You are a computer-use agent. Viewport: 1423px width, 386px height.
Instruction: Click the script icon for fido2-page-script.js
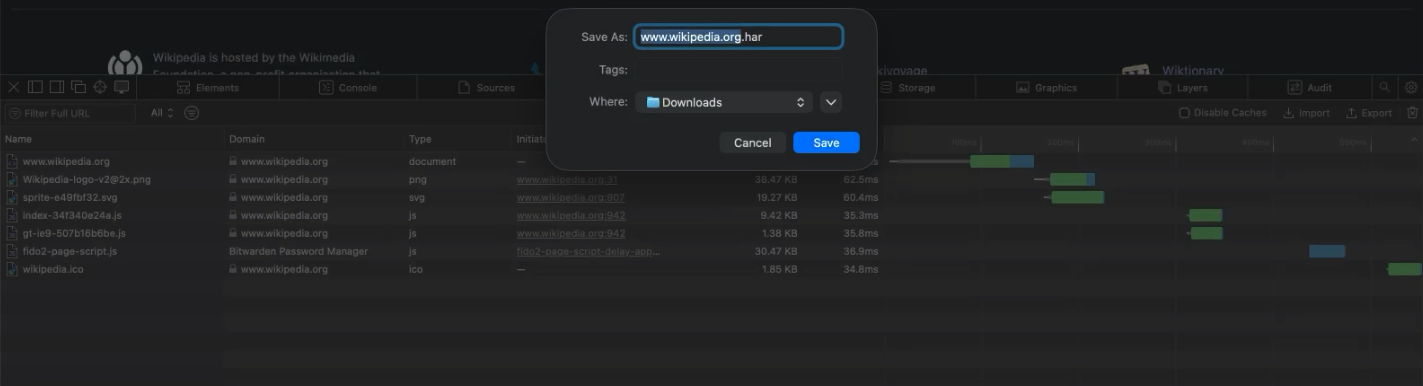pos(12,251)
